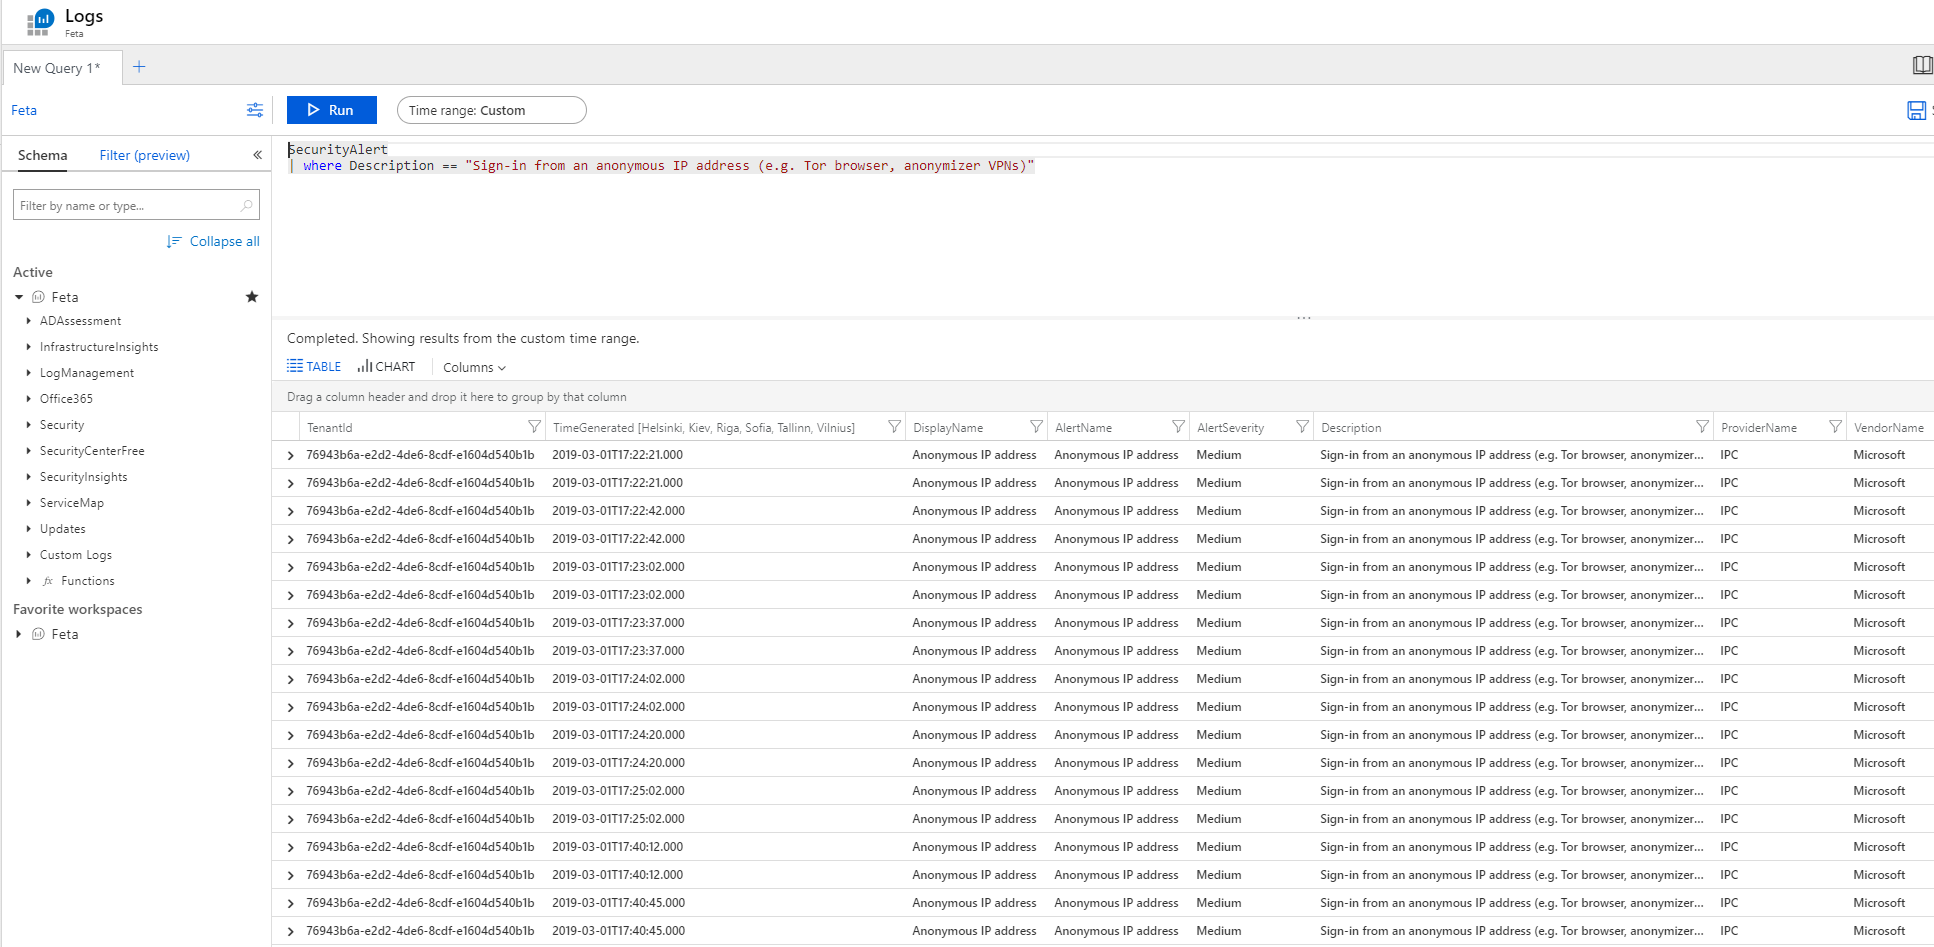1934x947 pixels.
Task: Click the Logs analytics icon in header
Action: point(40,21)
